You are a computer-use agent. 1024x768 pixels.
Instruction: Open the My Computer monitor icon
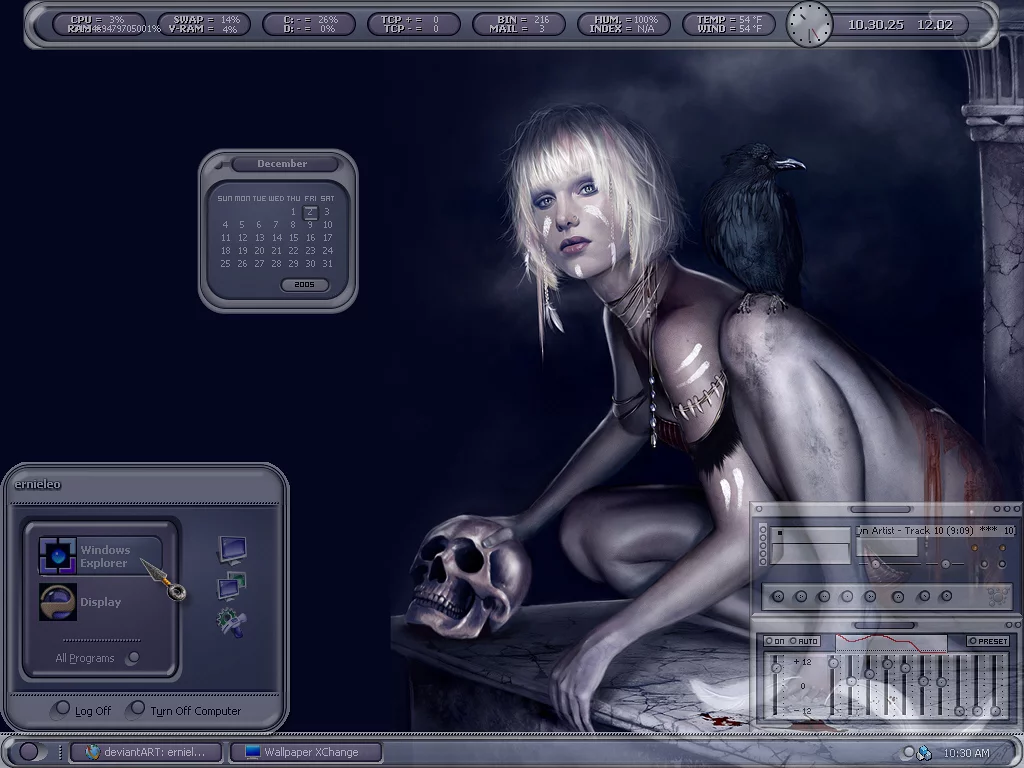pyautogui.click(x=232, y=549)
